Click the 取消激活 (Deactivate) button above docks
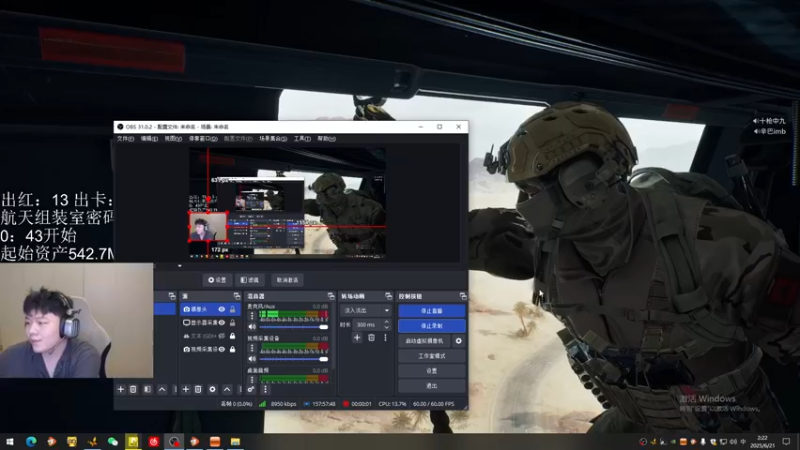The image size is (800, 450). coord(287,280)
